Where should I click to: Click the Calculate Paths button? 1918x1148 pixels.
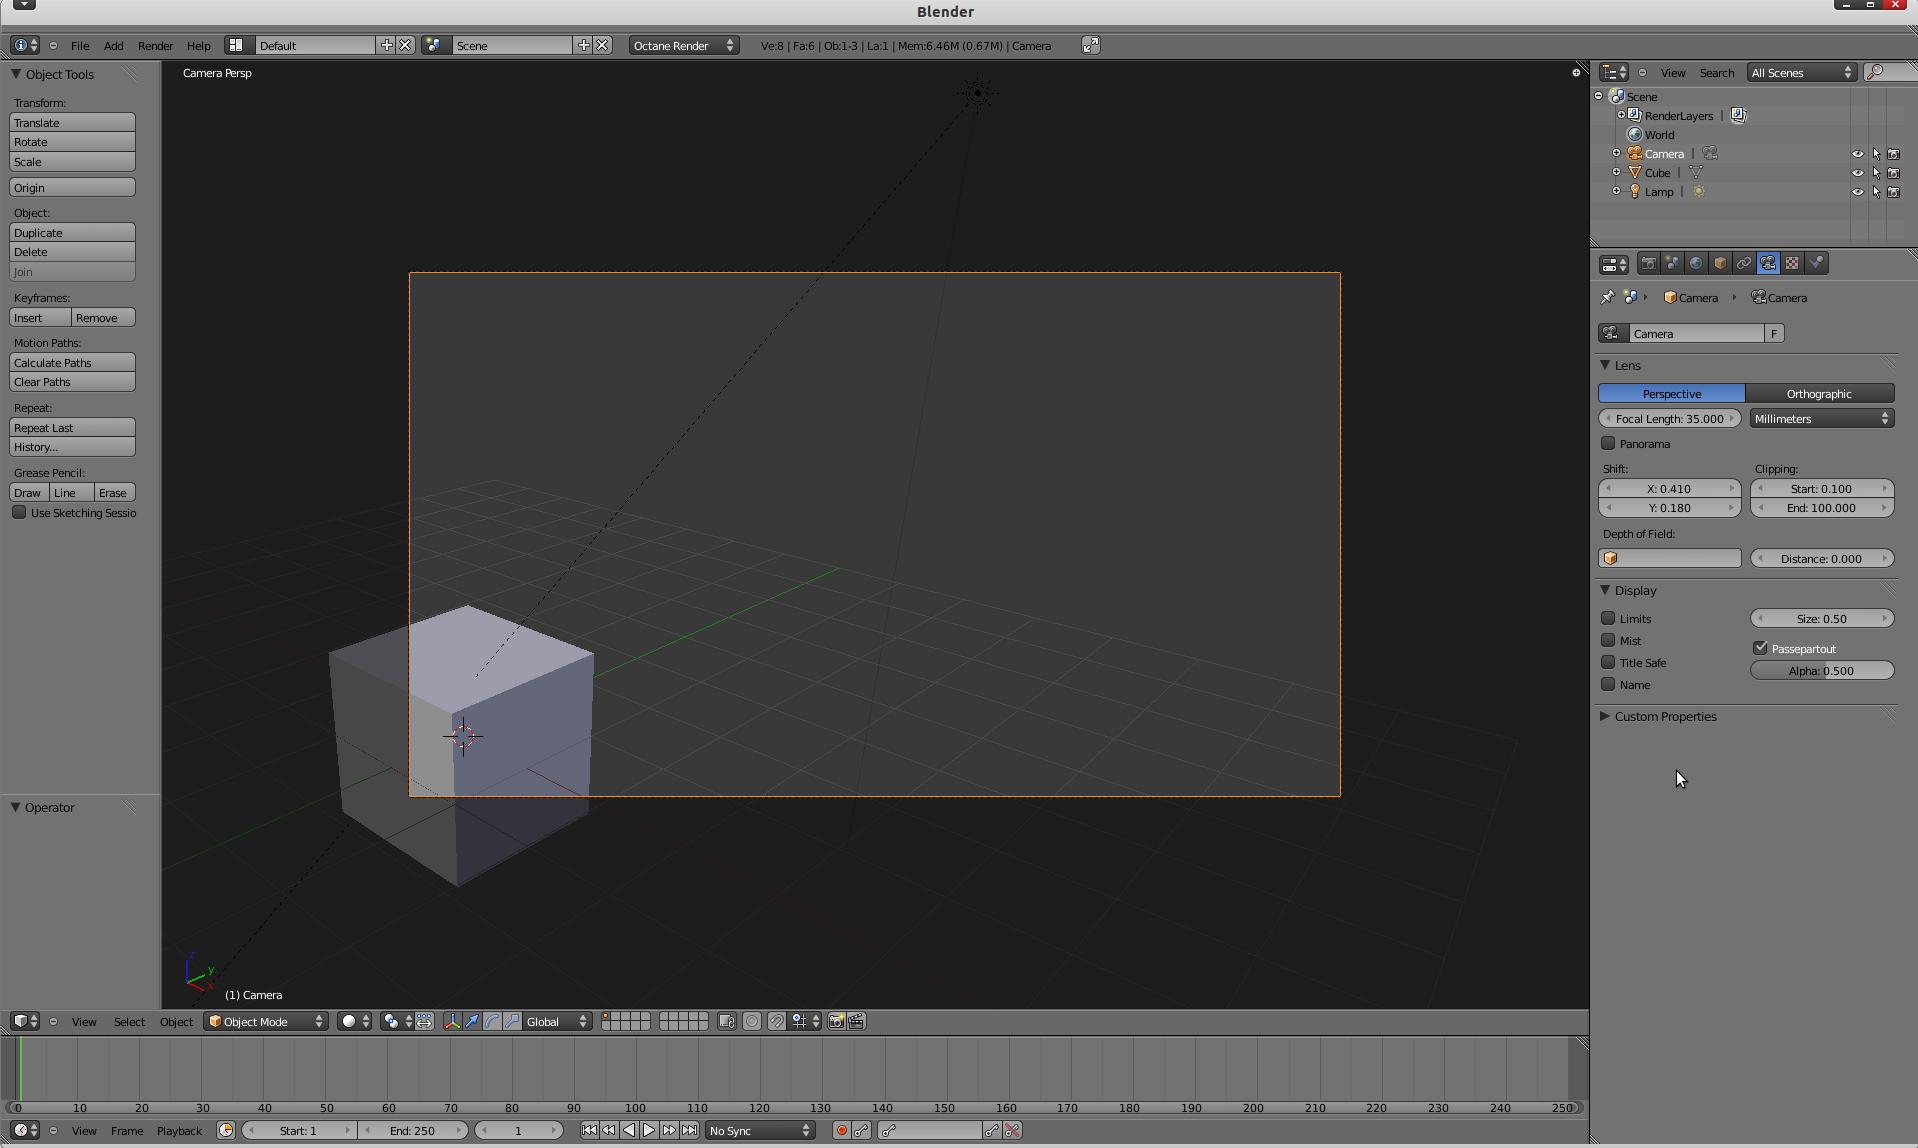tap(72, 363)
